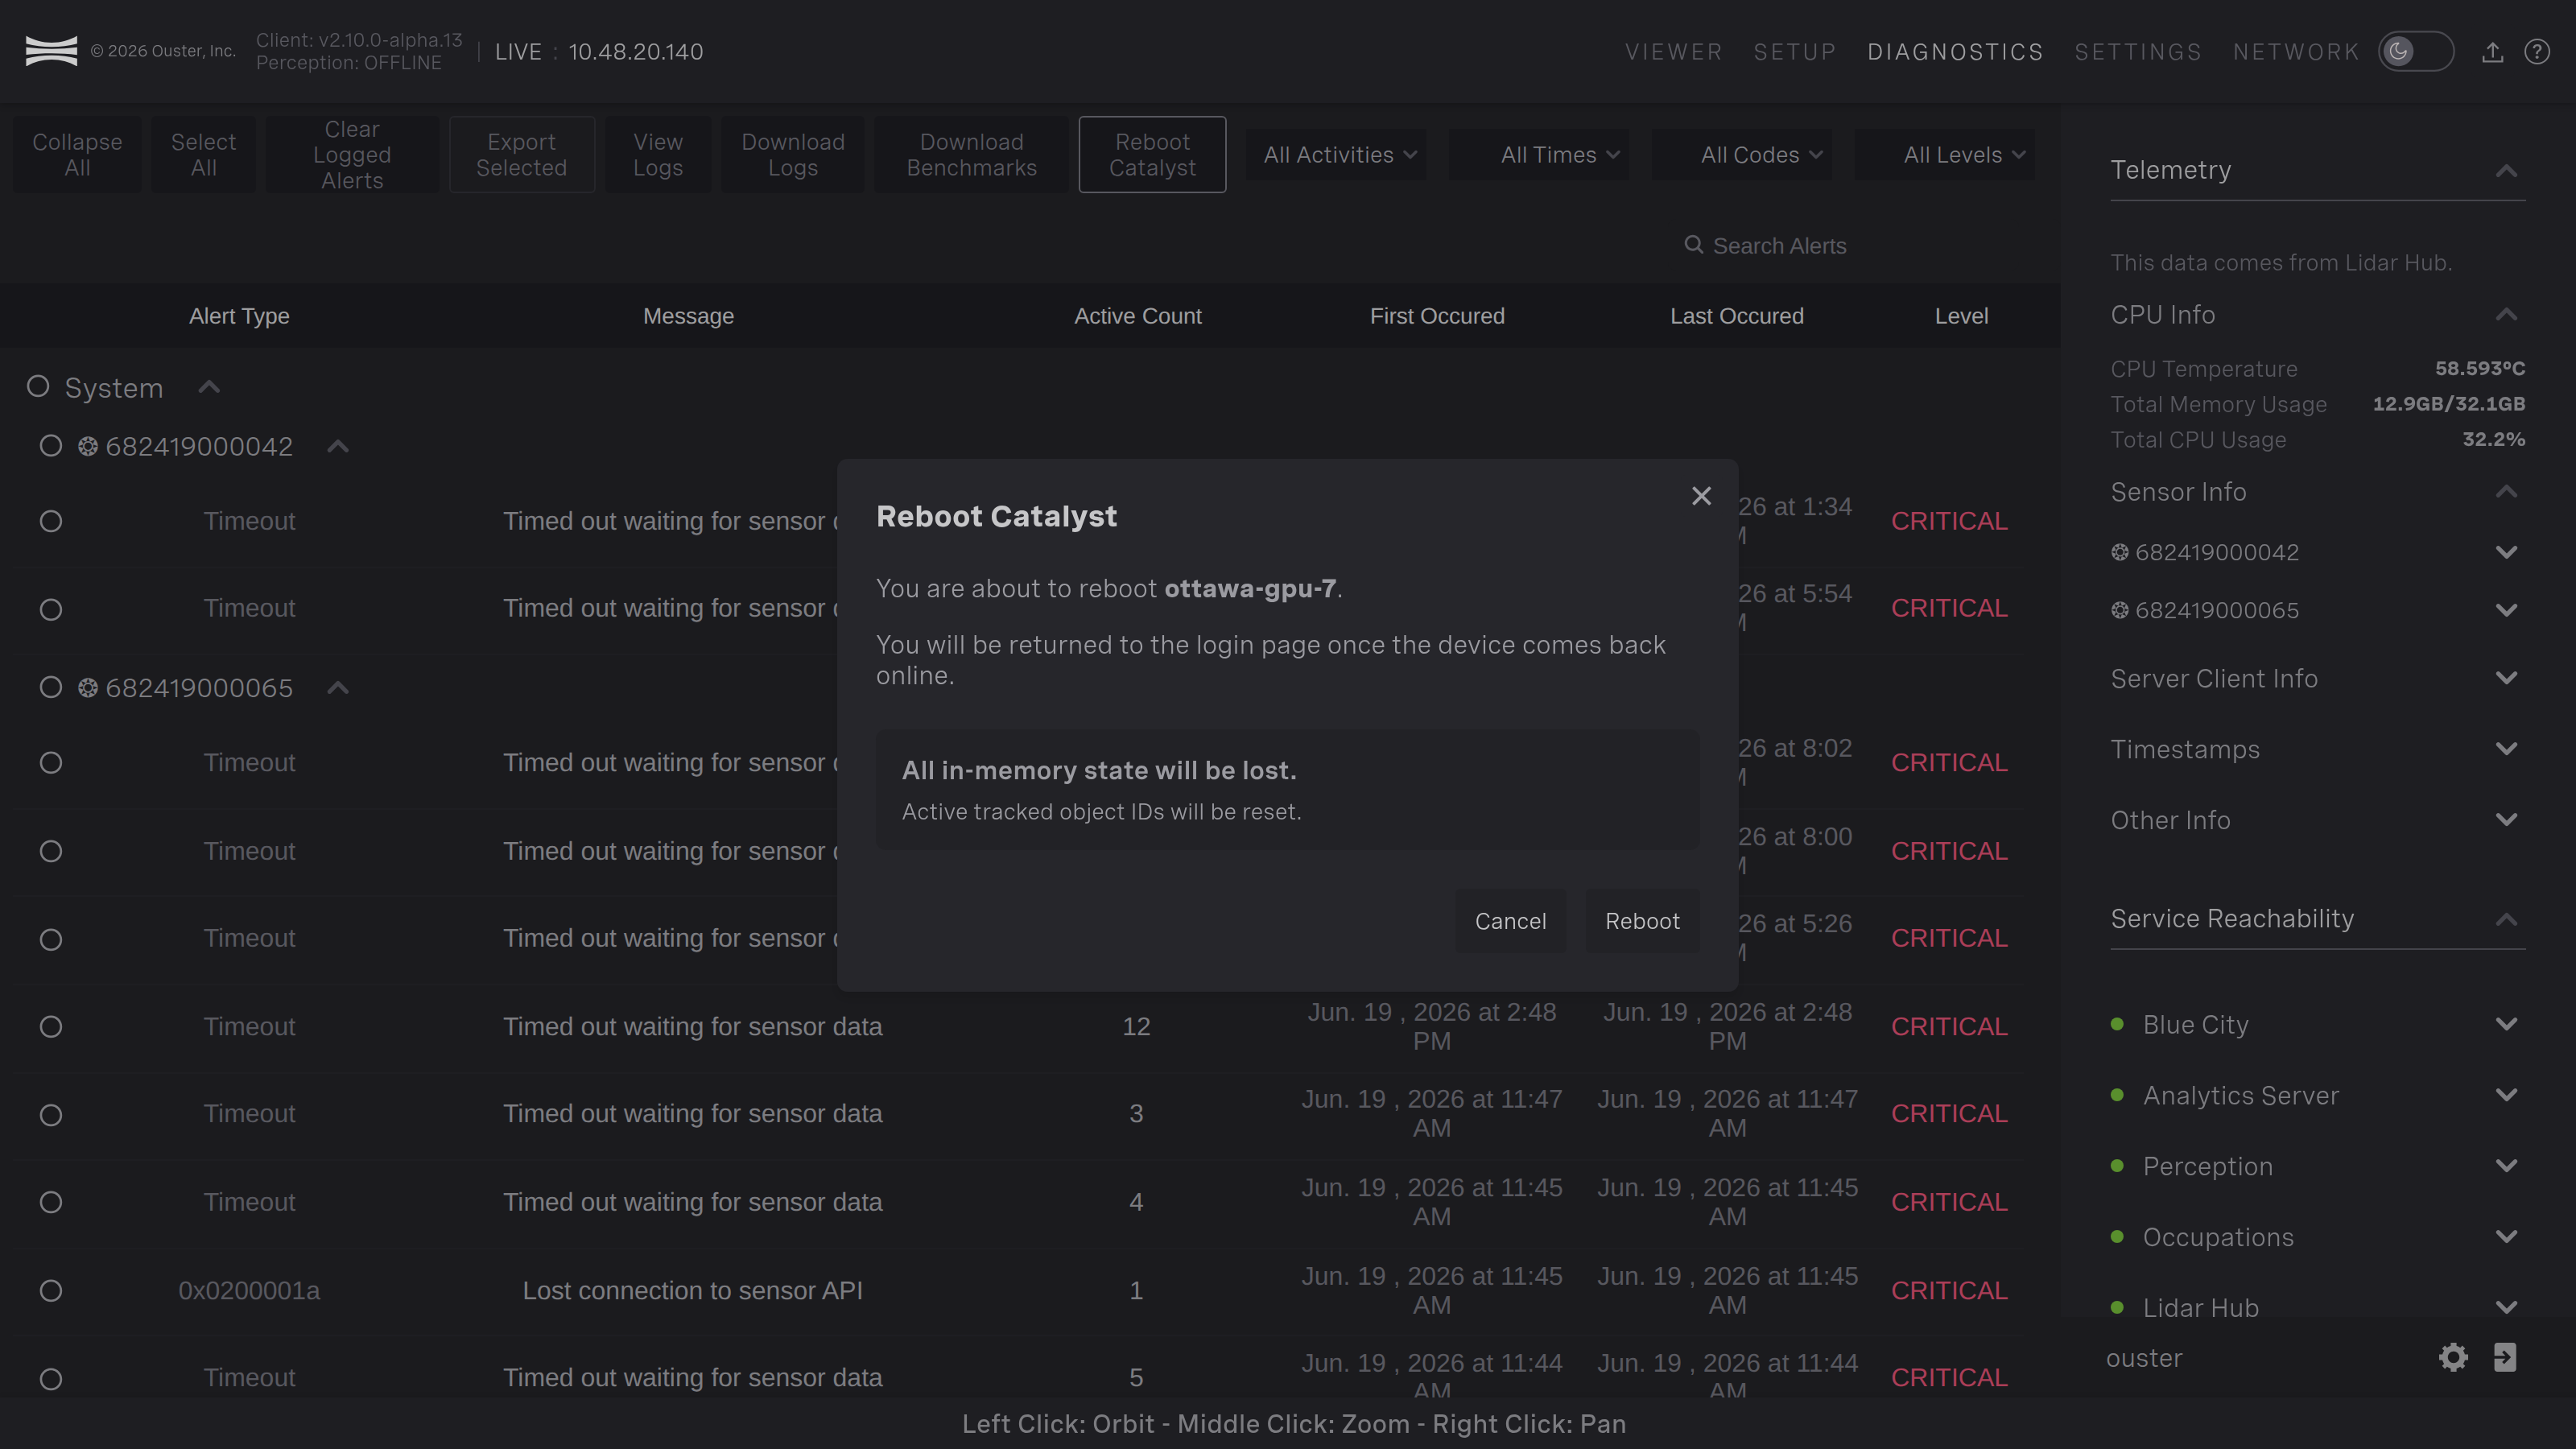Select the 0x0200001a alert row radio
Viewport: 2576px width, 1449px height.
(51, 1291)
